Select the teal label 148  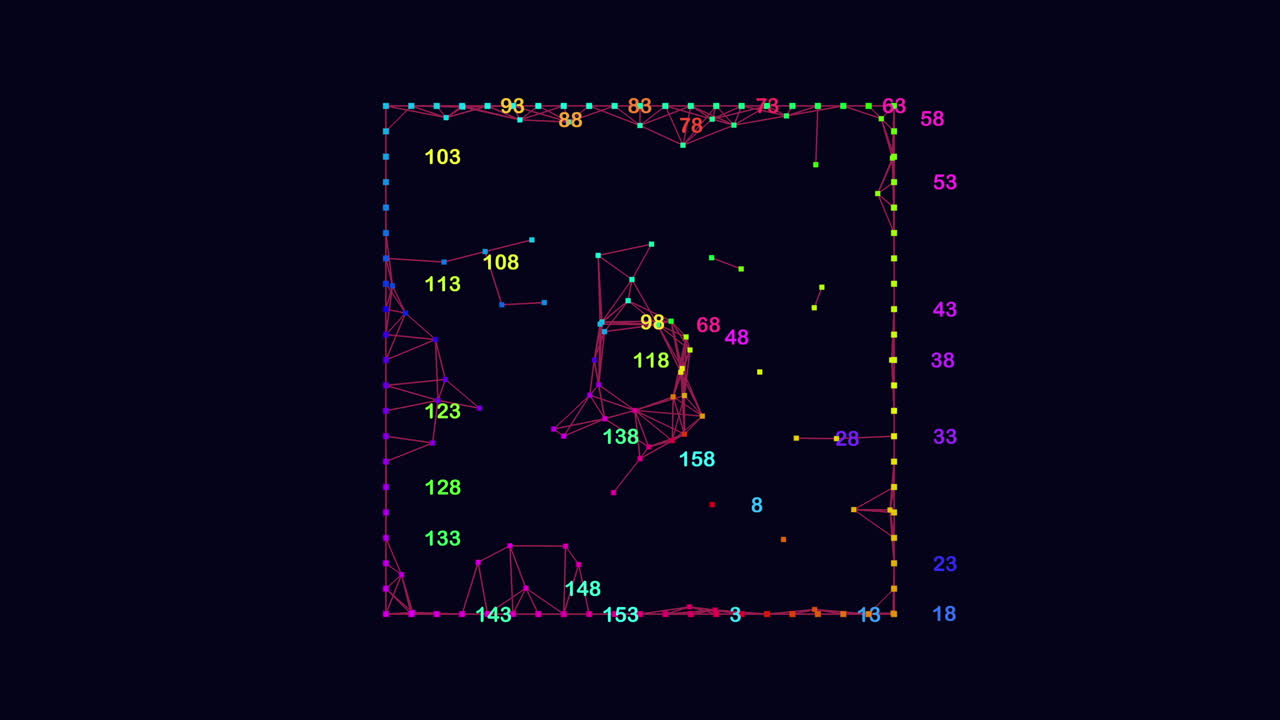(x=582, y=589)
